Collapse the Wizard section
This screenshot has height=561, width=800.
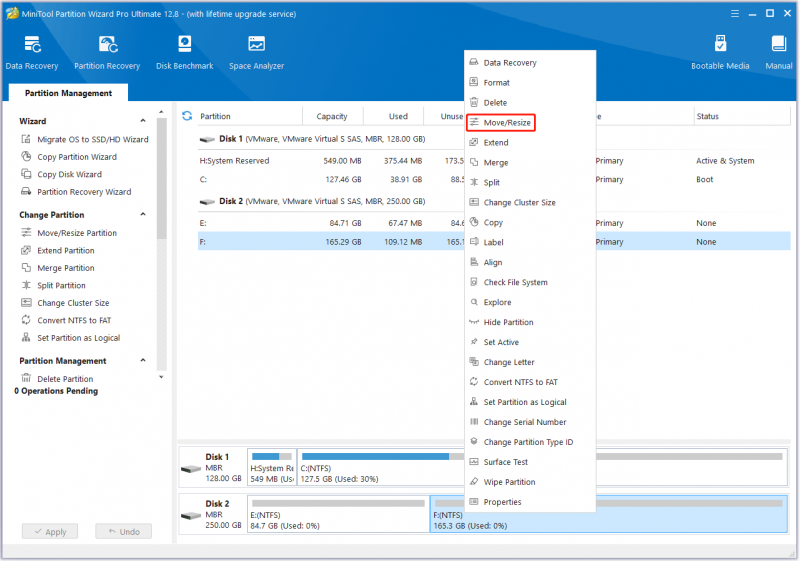click(x=143, y=121)
